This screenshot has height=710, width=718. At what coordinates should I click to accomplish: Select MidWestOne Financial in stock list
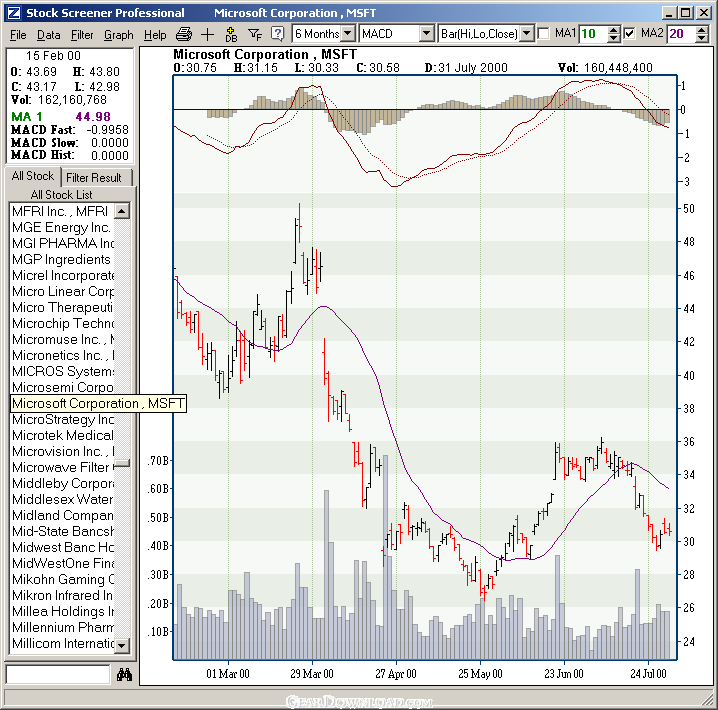[62, 563]
